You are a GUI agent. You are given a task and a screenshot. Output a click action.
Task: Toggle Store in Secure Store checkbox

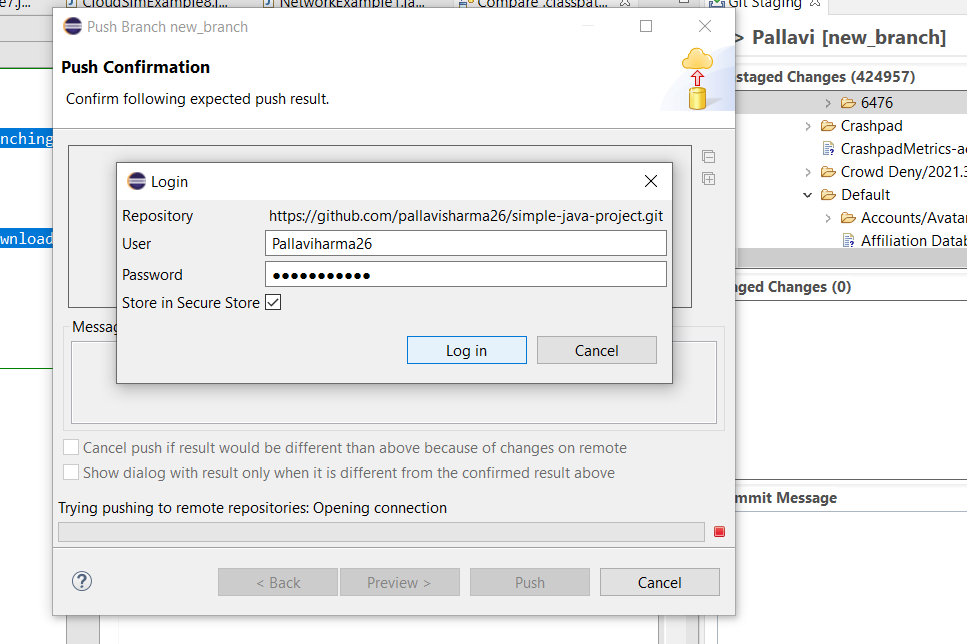(x=273, y=302)
